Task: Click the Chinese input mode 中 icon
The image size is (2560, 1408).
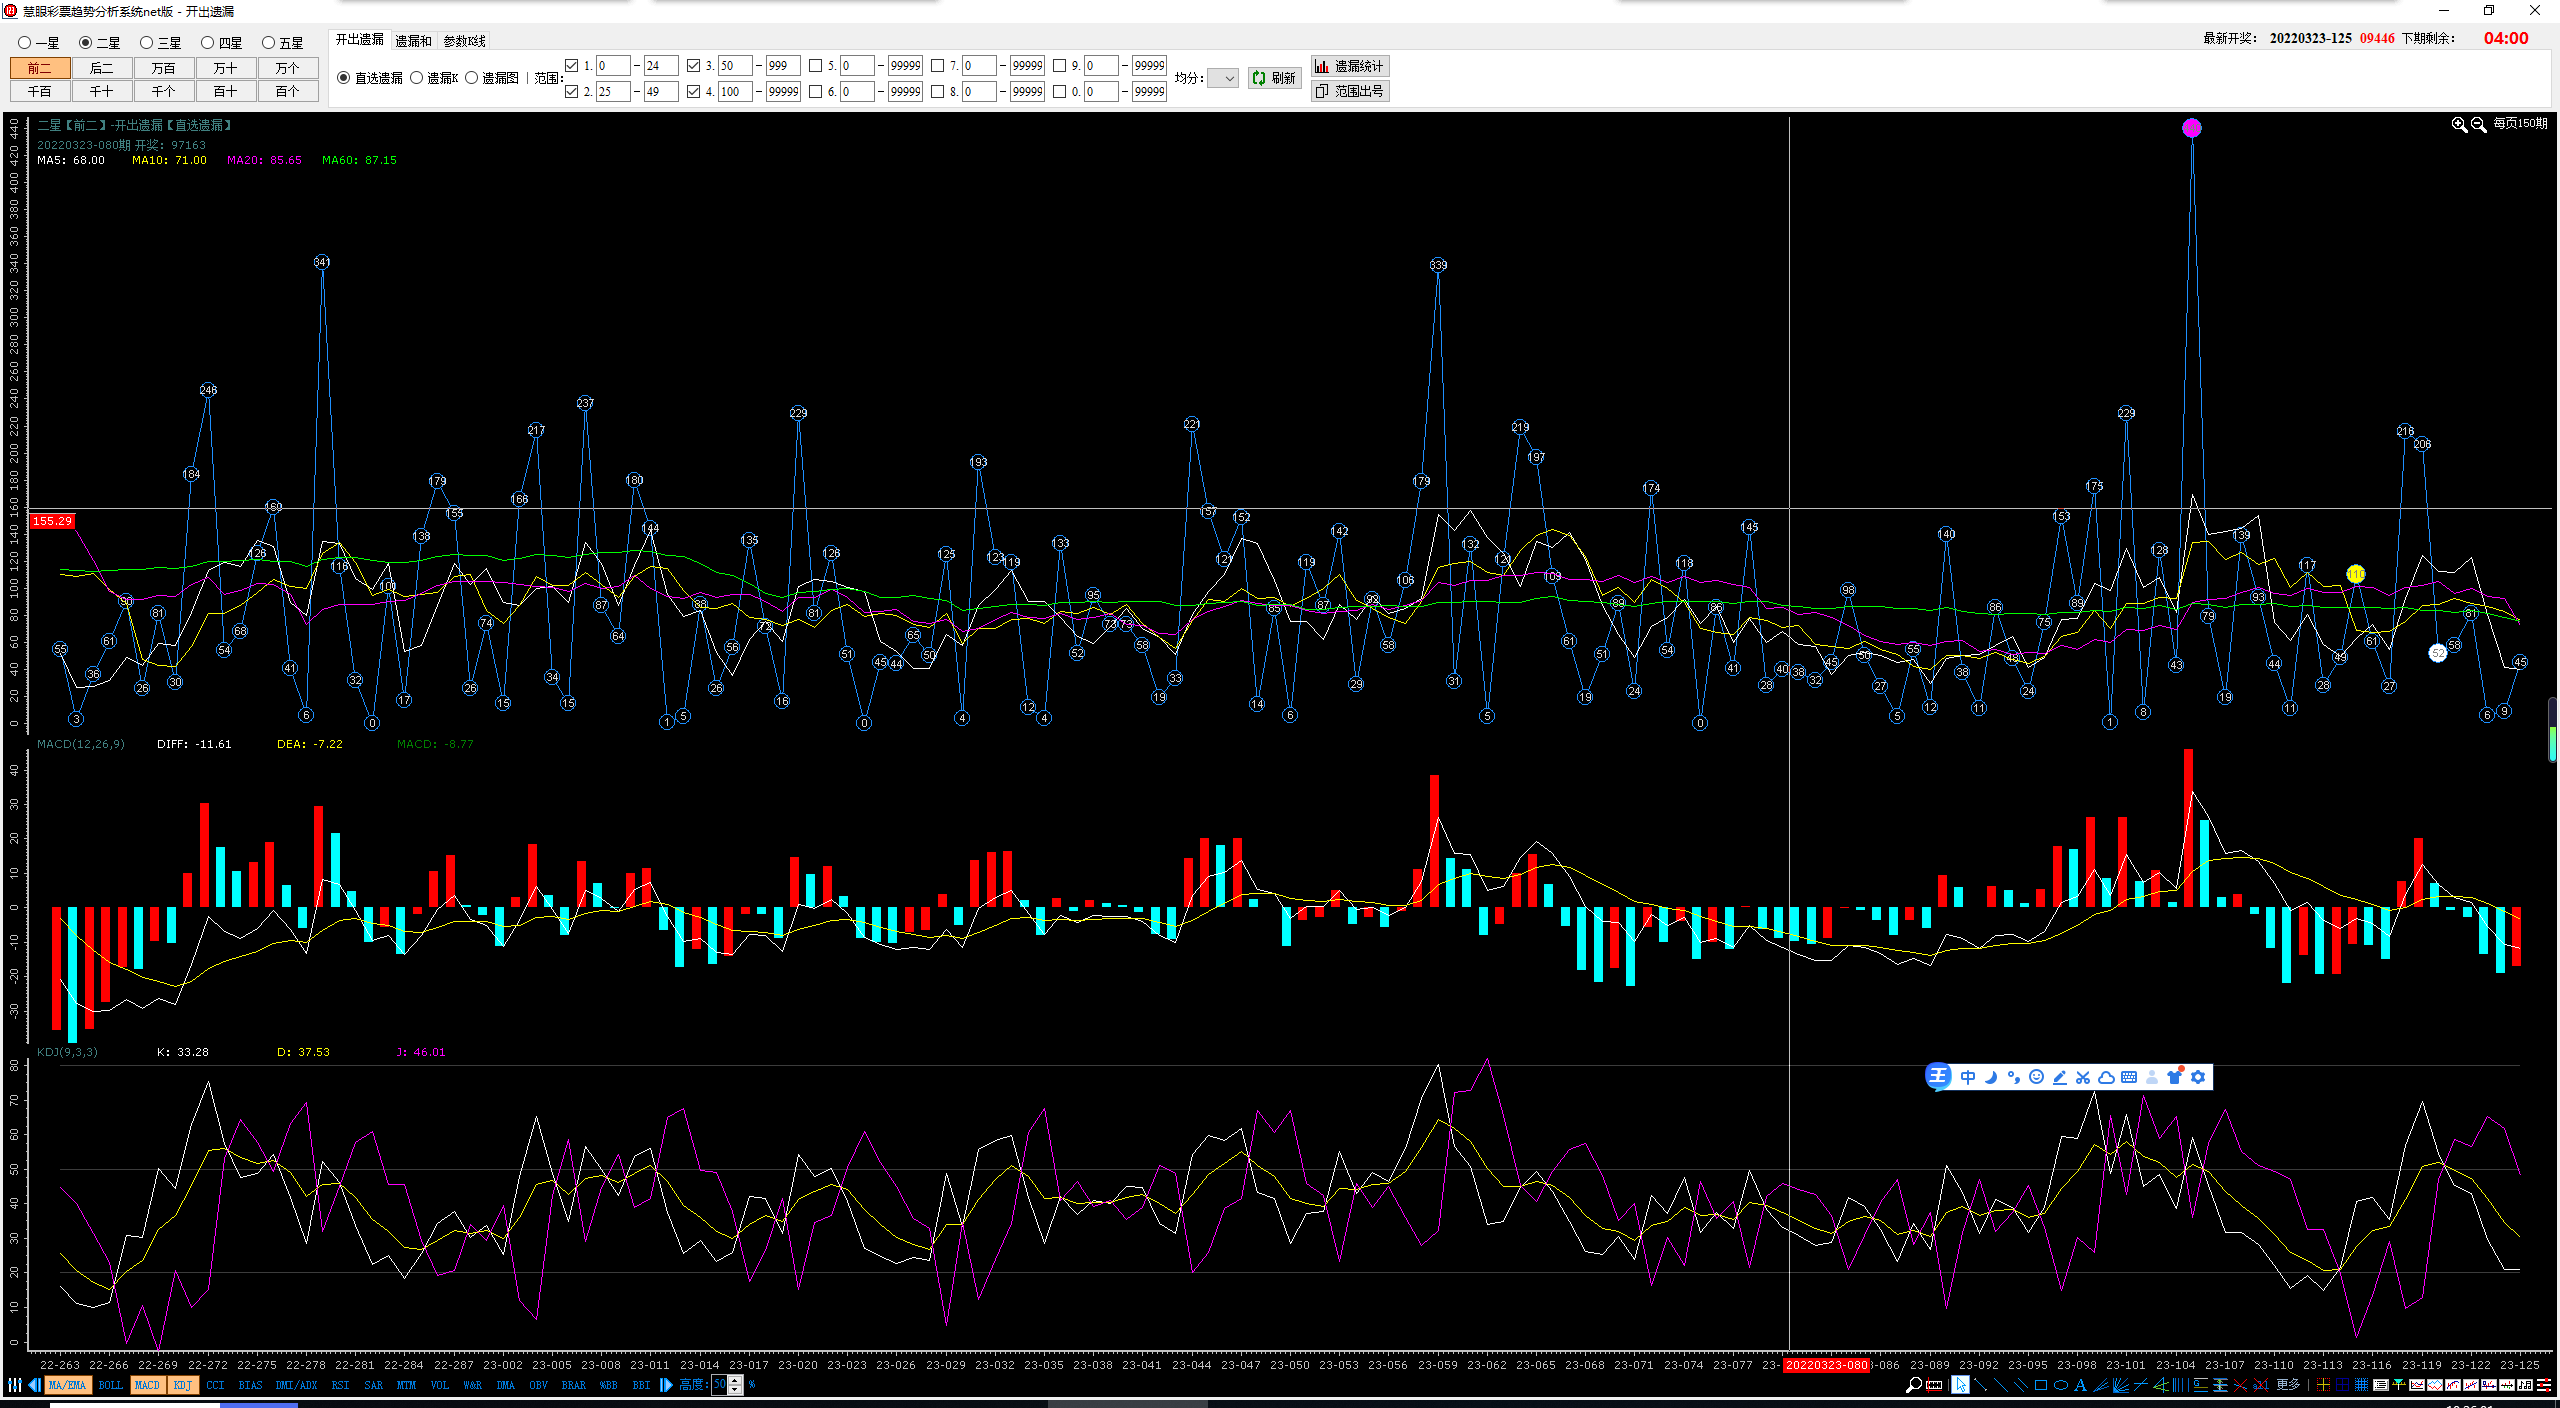Action: pos(1967,1077)
